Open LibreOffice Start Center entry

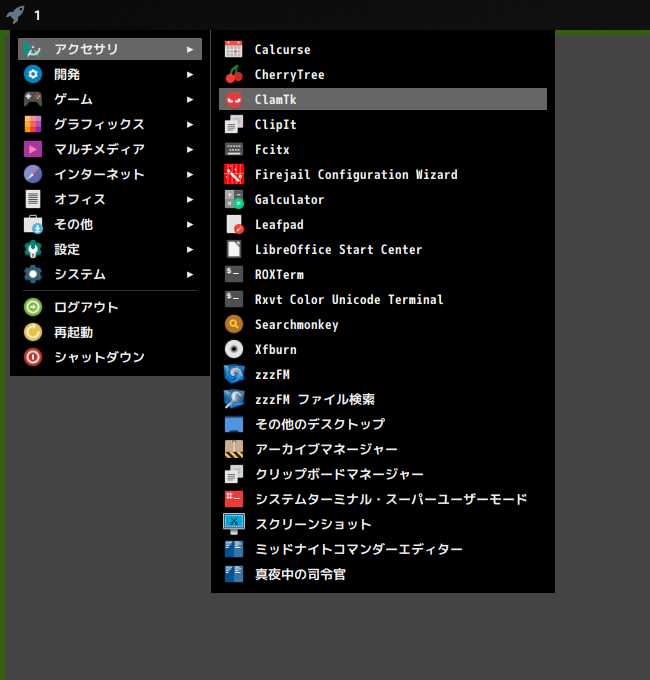(x=383, y=249)
